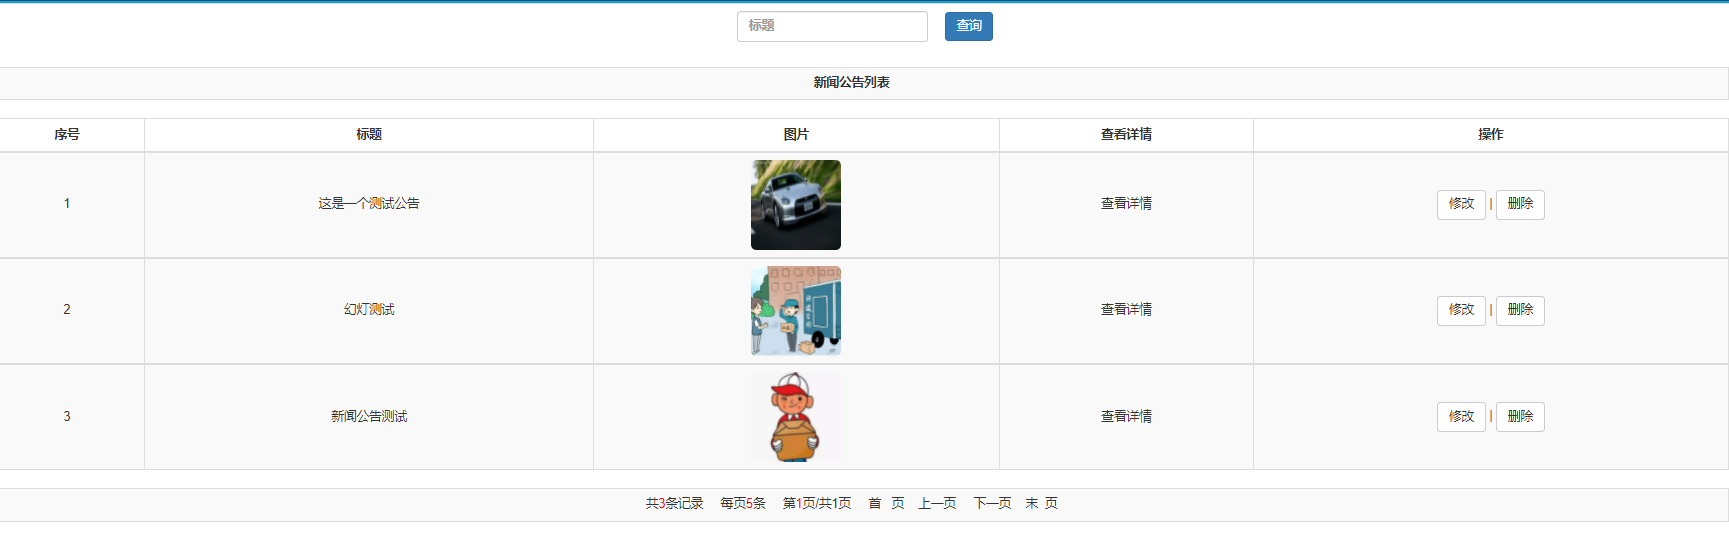The image size is (1729, 540).
Task: Open 查看详情 for 这是一个测试公告
Action: coord(1126,203)
